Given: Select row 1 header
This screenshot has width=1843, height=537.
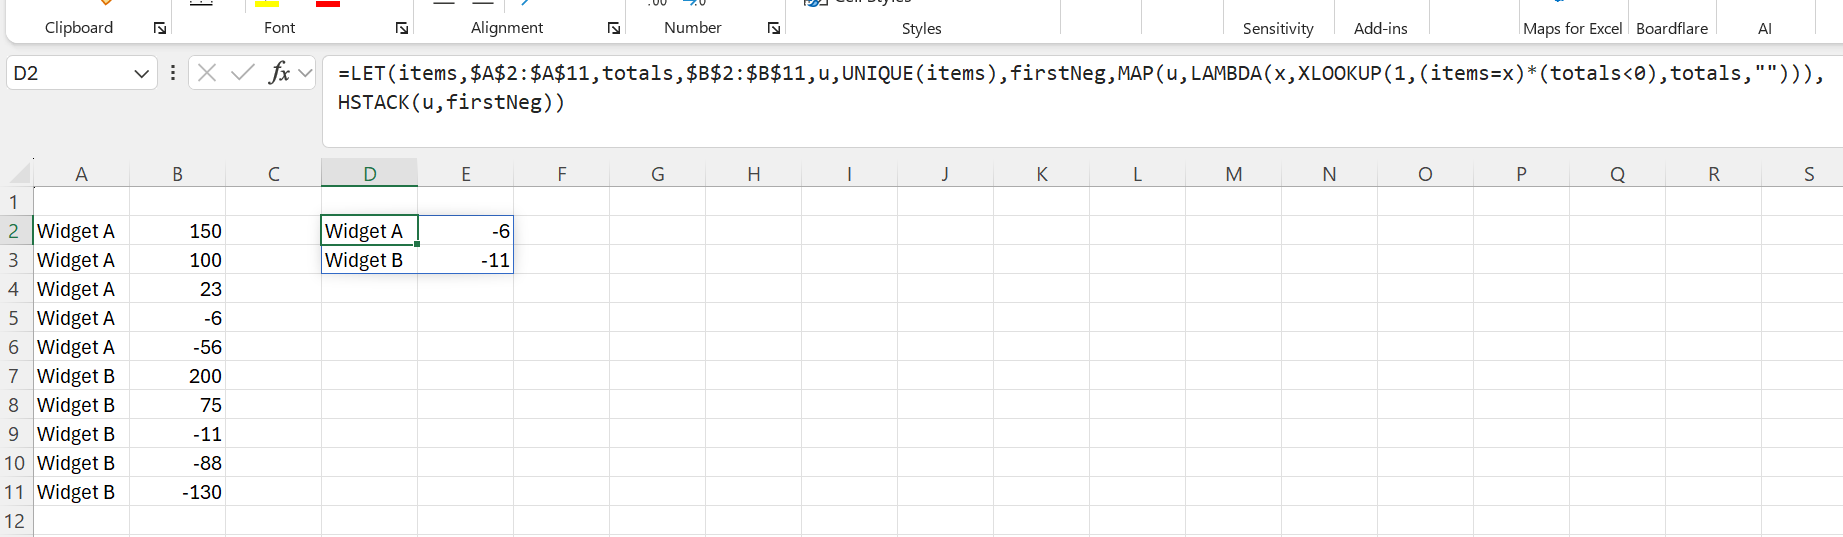Looking at the screenshot, I should (16, 202).
